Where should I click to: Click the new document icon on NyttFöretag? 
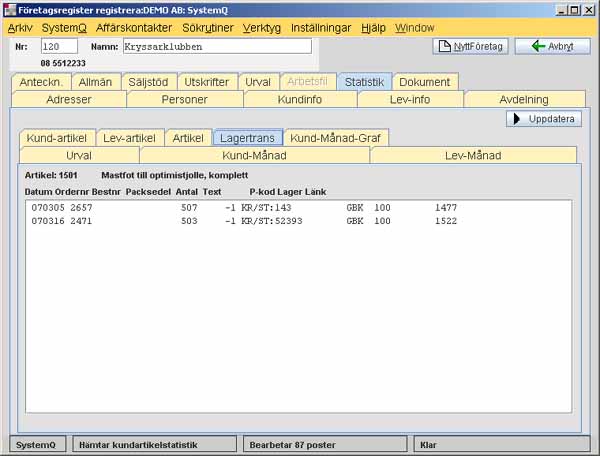(x=444, y=46)
